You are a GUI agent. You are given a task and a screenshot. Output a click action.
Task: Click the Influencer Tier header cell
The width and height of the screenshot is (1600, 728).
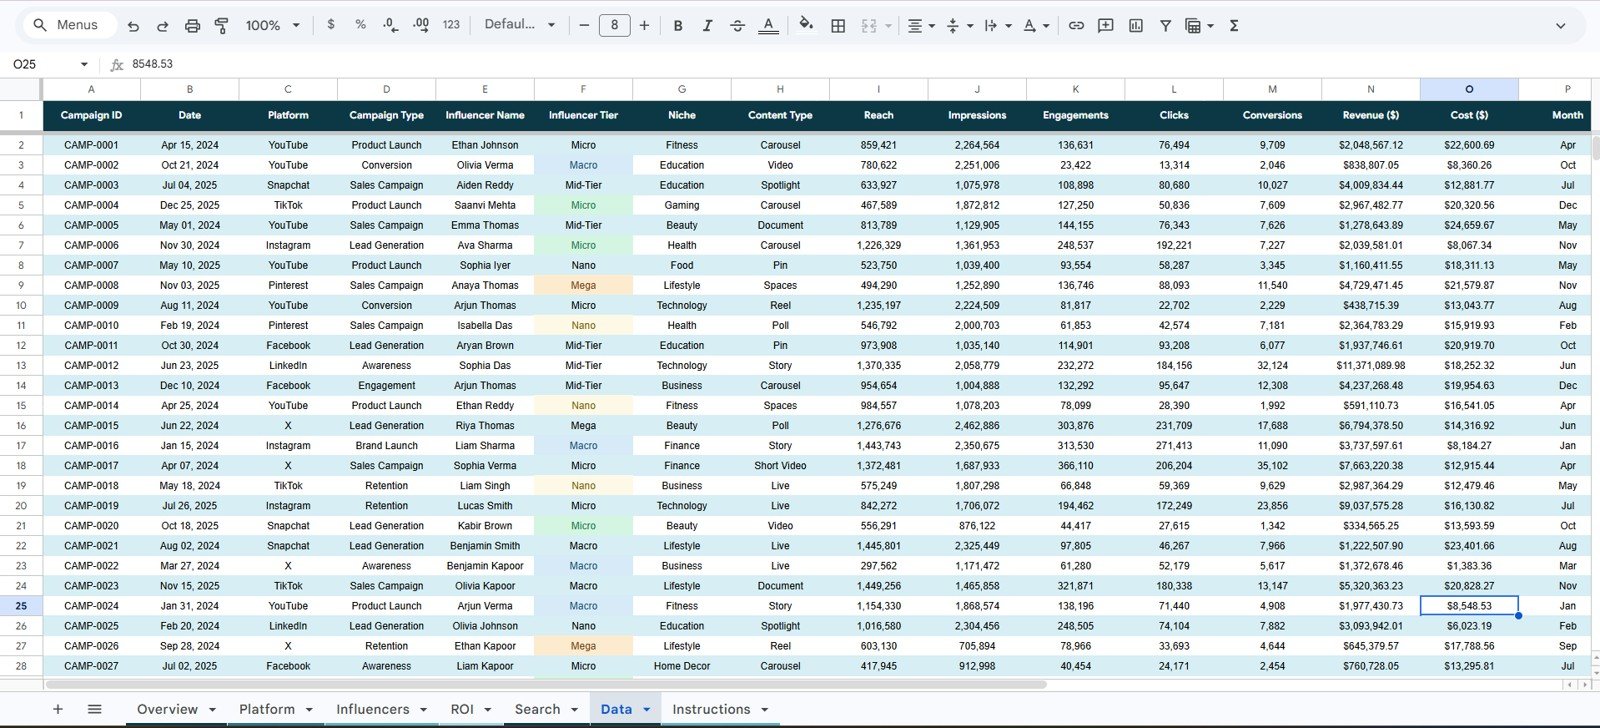tap(583, 115)
